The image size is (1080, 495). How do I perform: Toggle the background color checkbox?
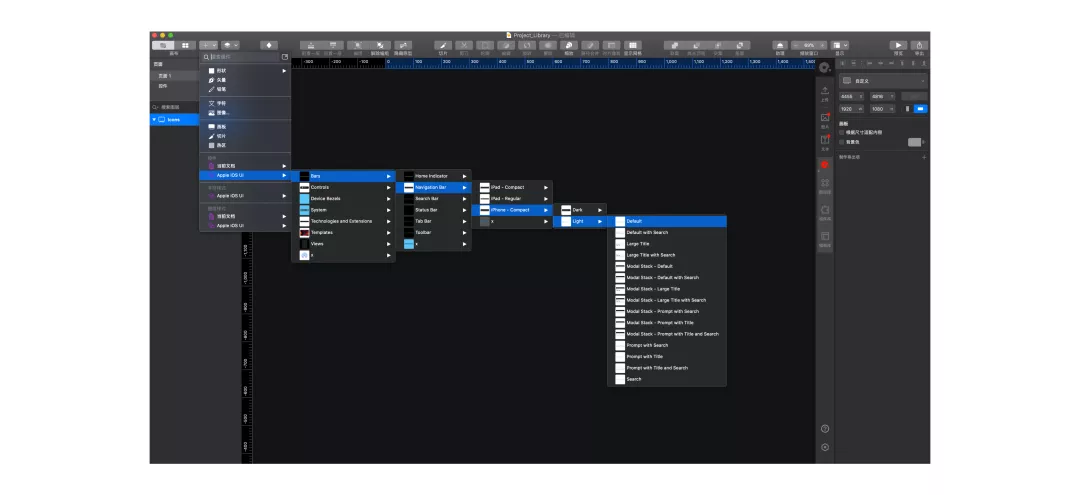coord(842,142)
